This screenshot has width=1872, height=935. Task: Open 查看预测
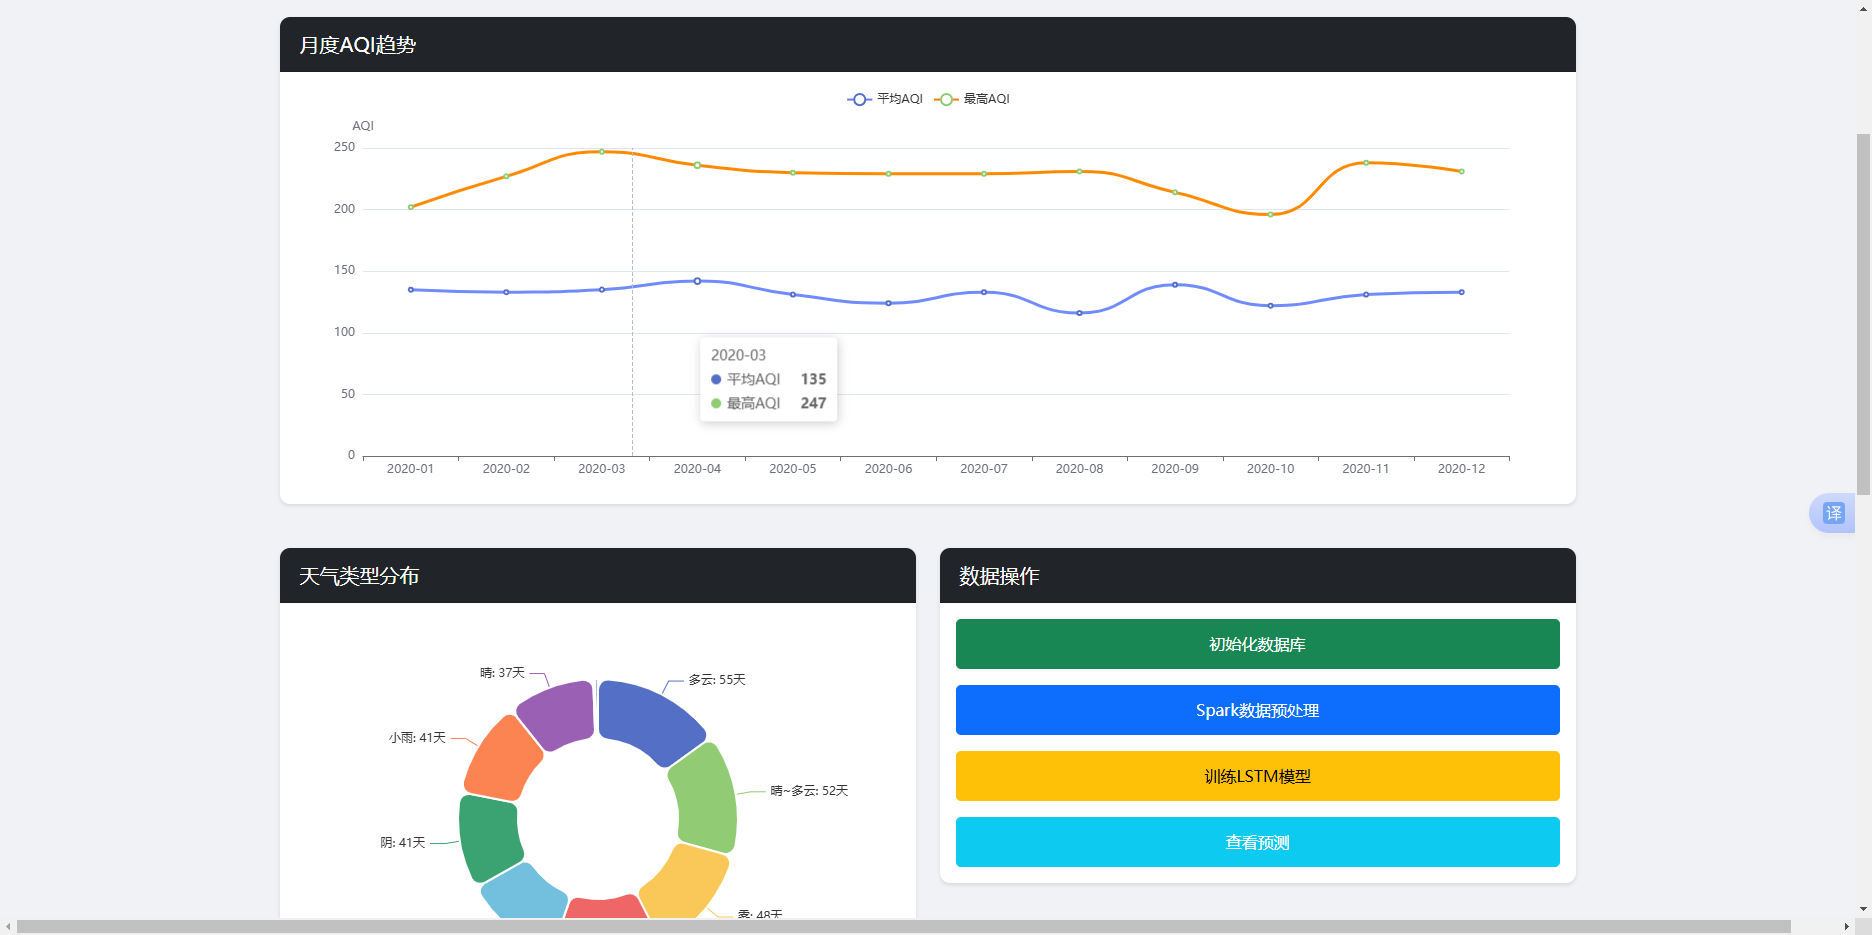coord(1257,842)
